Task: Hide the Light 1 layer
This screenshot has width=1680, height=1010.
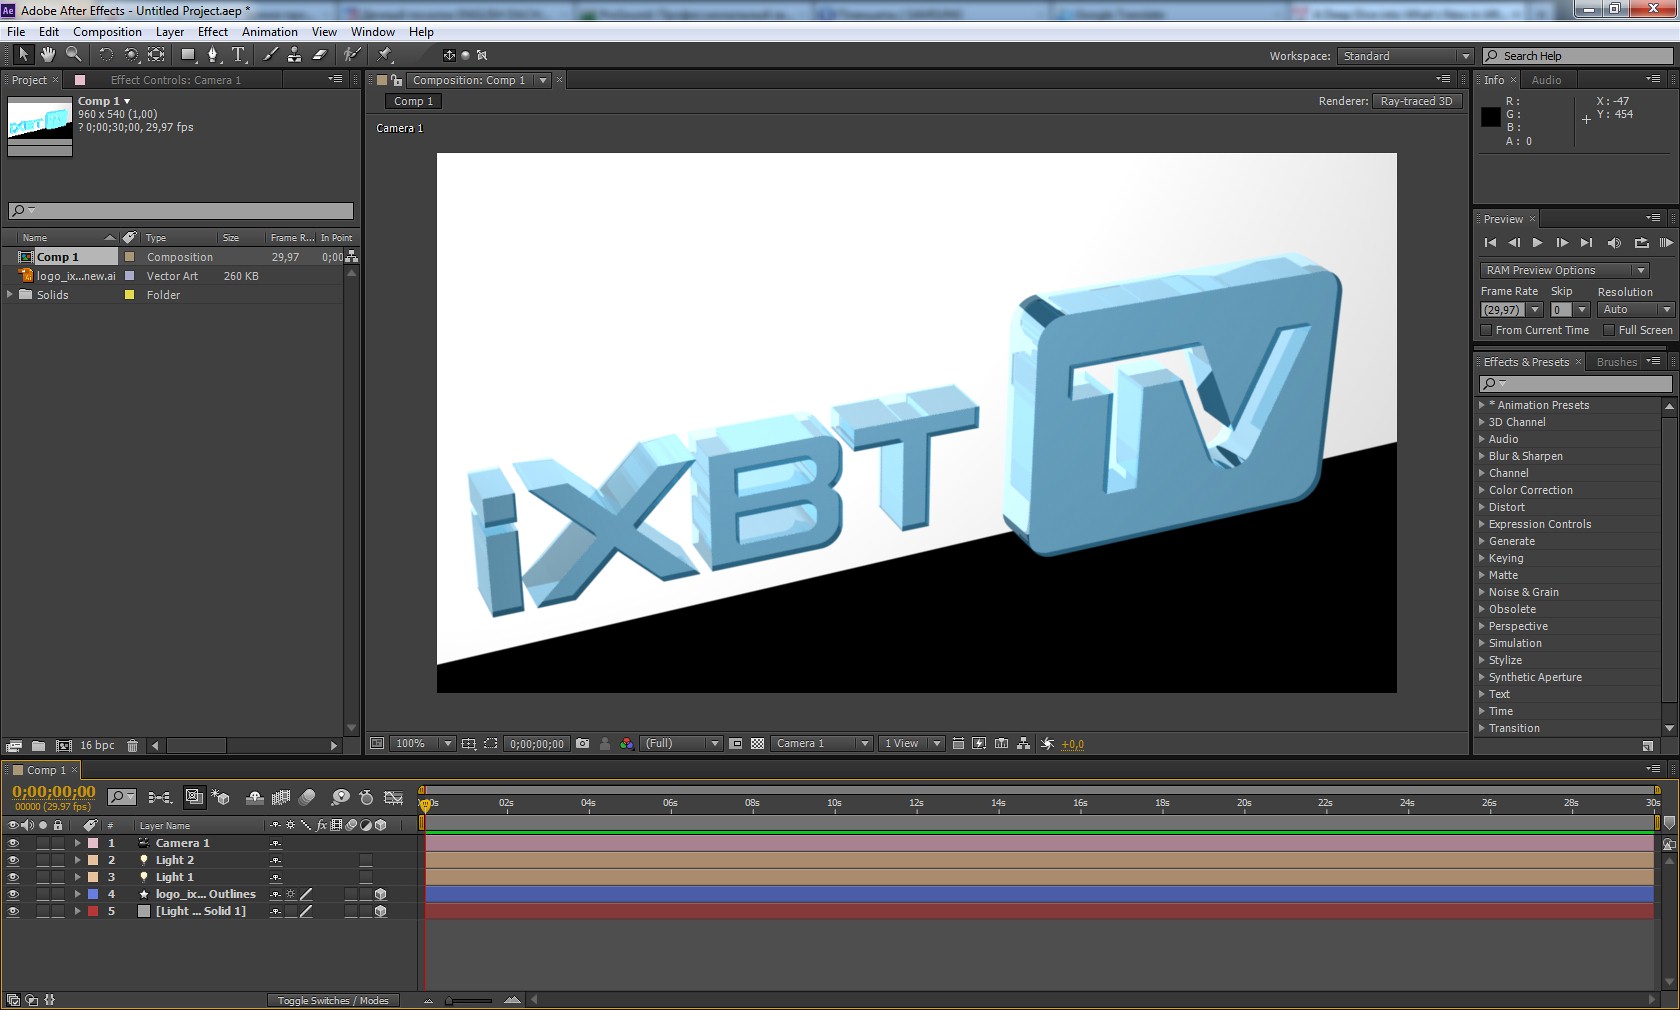Action: (13, 877)
